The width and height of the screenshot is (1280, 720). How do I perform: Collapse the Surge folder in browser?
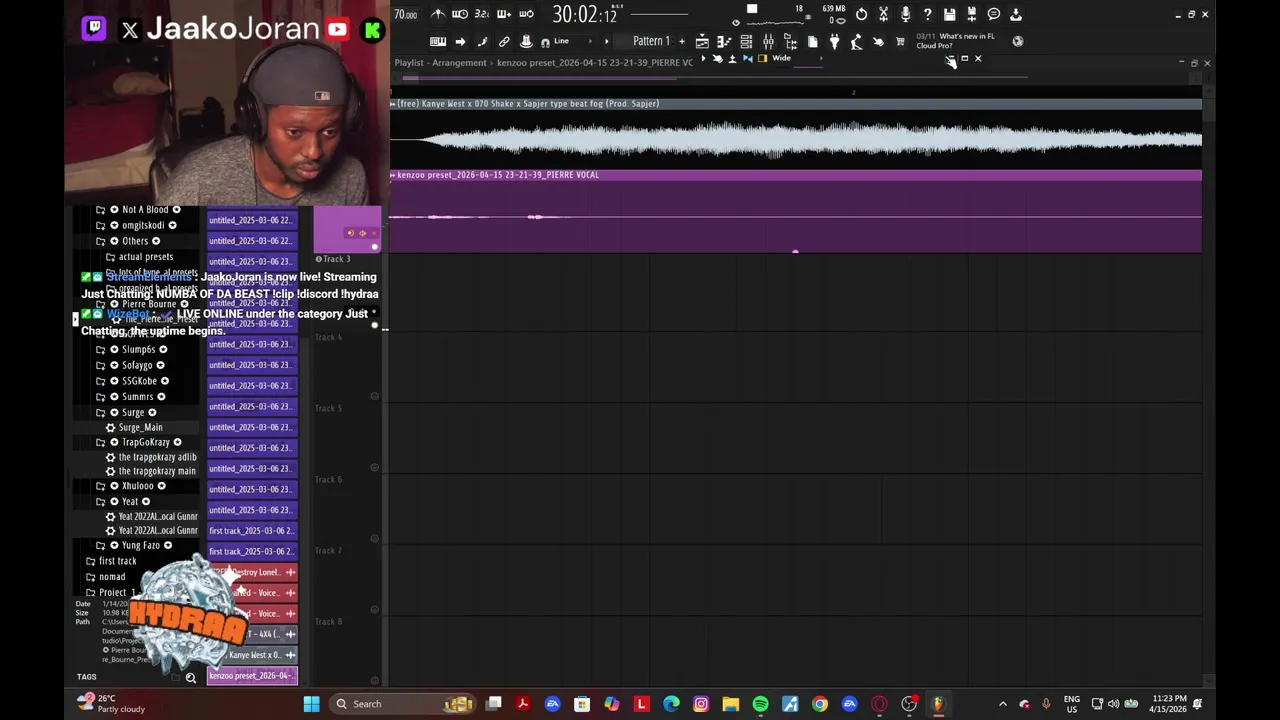[x=100, y=412]
